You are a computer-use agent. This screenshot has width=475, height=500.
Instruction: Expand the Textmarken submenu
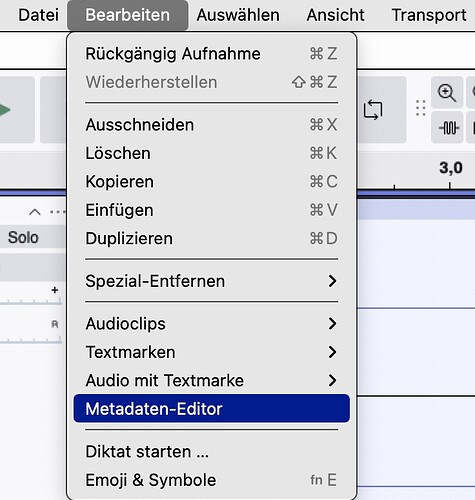tap(212, 352)
